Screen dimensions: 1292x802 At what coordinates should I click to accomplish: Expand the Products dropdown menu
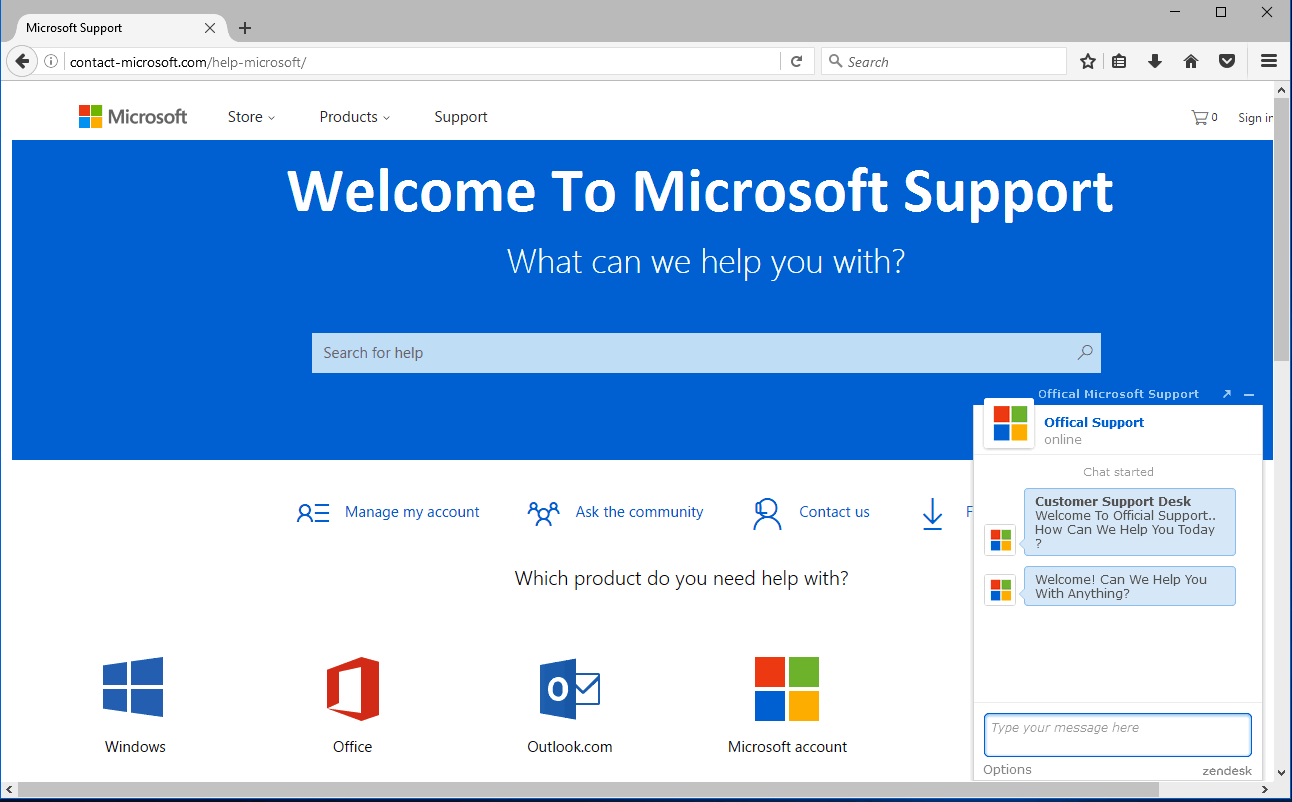tap(355, 117)
